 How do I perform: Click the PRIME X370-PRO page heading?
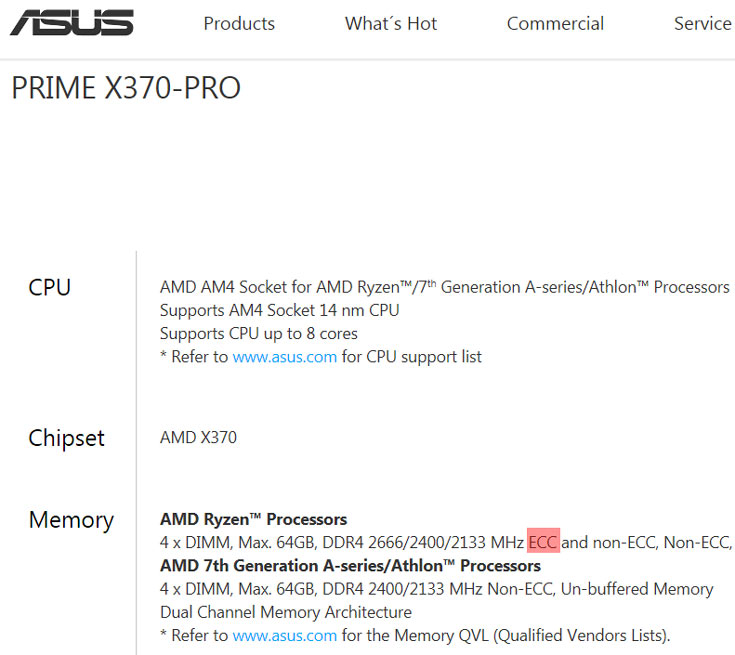(126, 89)
